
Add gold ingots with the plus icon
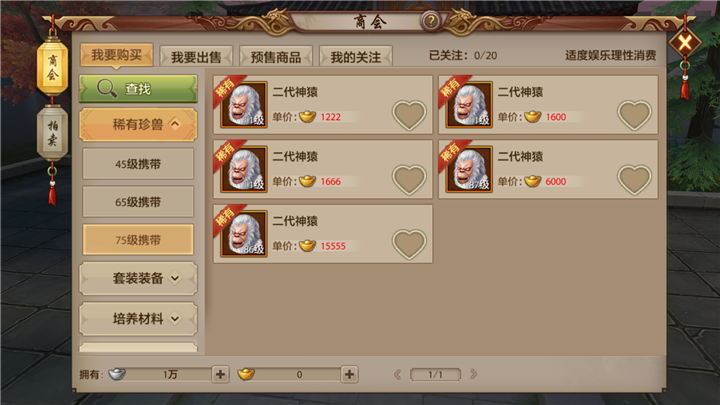click(349, 374)
